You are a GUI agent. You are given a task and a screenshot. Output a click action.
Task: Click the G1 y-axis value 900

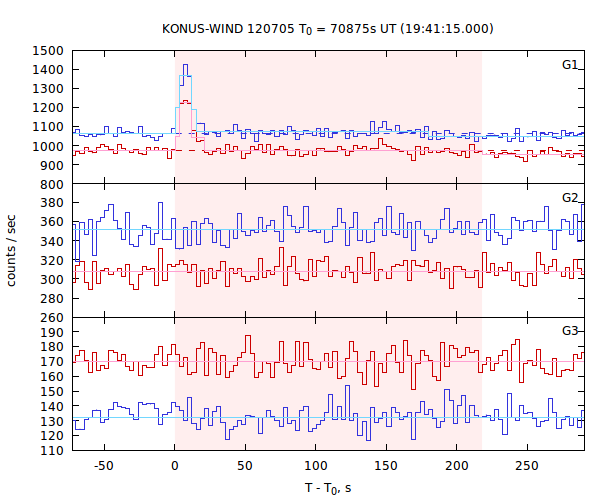click(x=52, y=165)
